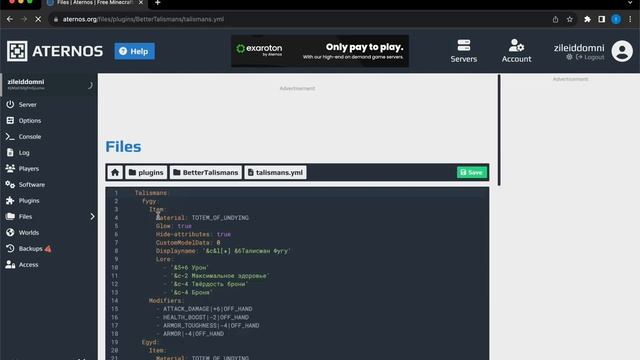640x360 pixels.
Task: Open Backups from the sidebar
Action: [x=29, y=249]
